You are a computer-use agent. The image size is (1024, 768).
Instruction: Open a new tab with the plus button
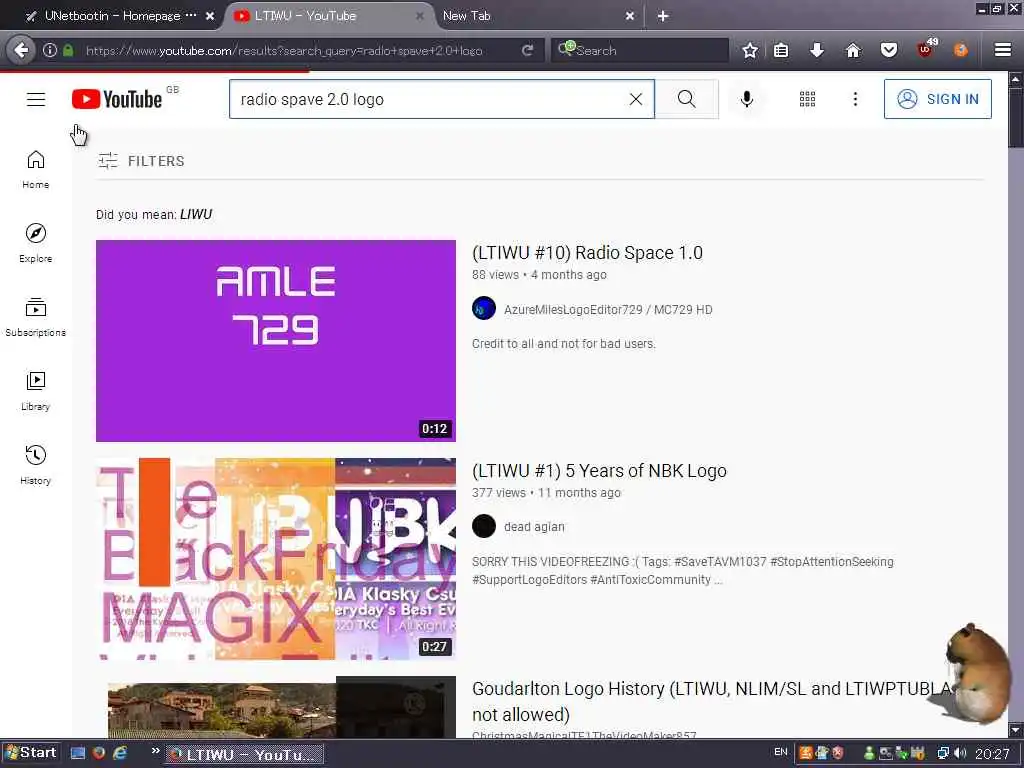(x=663, y=16)
